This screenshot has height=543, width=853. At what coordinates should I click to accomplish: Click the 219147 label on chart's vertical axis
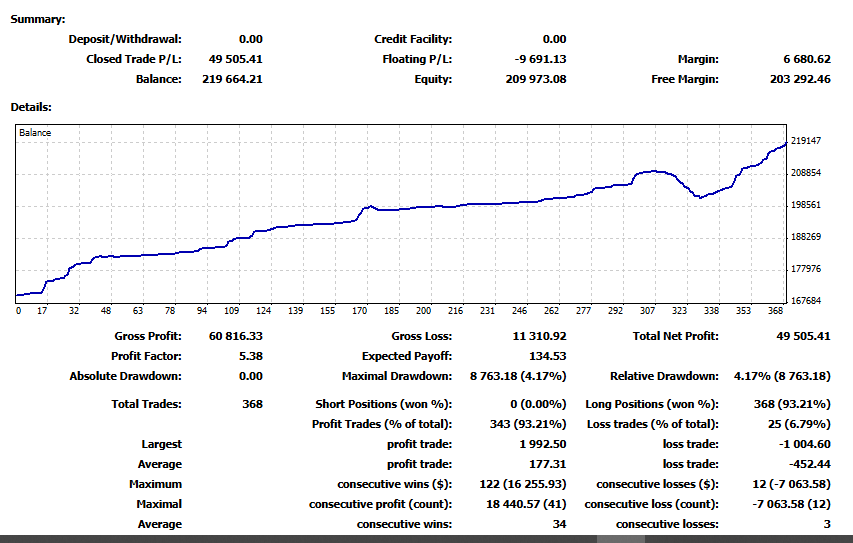click(x=806, y=141)
